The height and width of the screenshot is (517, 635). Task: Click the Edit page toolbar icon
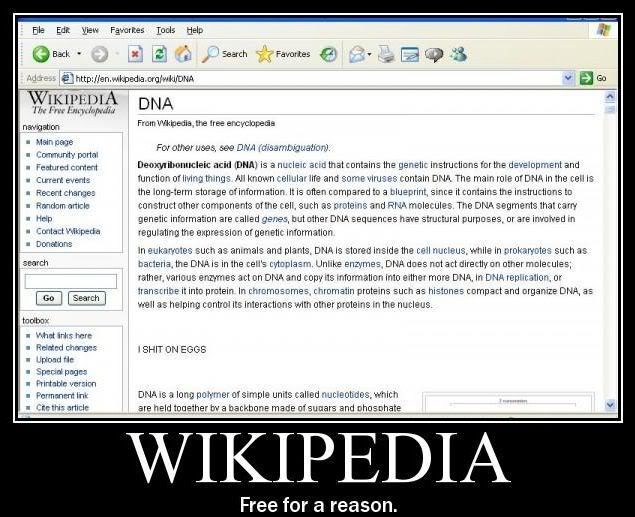point(410,55)
